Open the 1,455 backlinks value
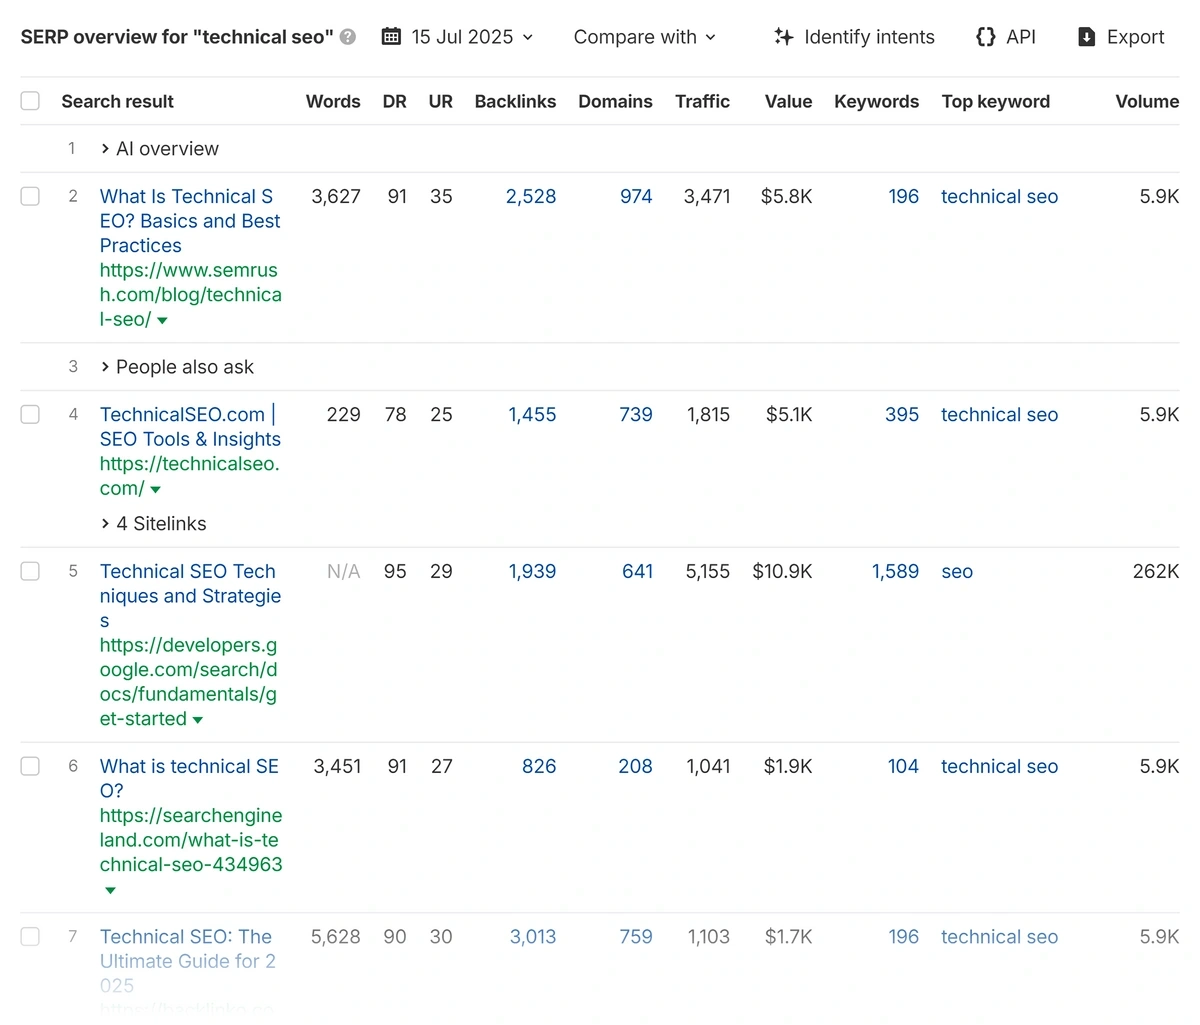This screenshot has width=1200, height=1025. [532, 415]
